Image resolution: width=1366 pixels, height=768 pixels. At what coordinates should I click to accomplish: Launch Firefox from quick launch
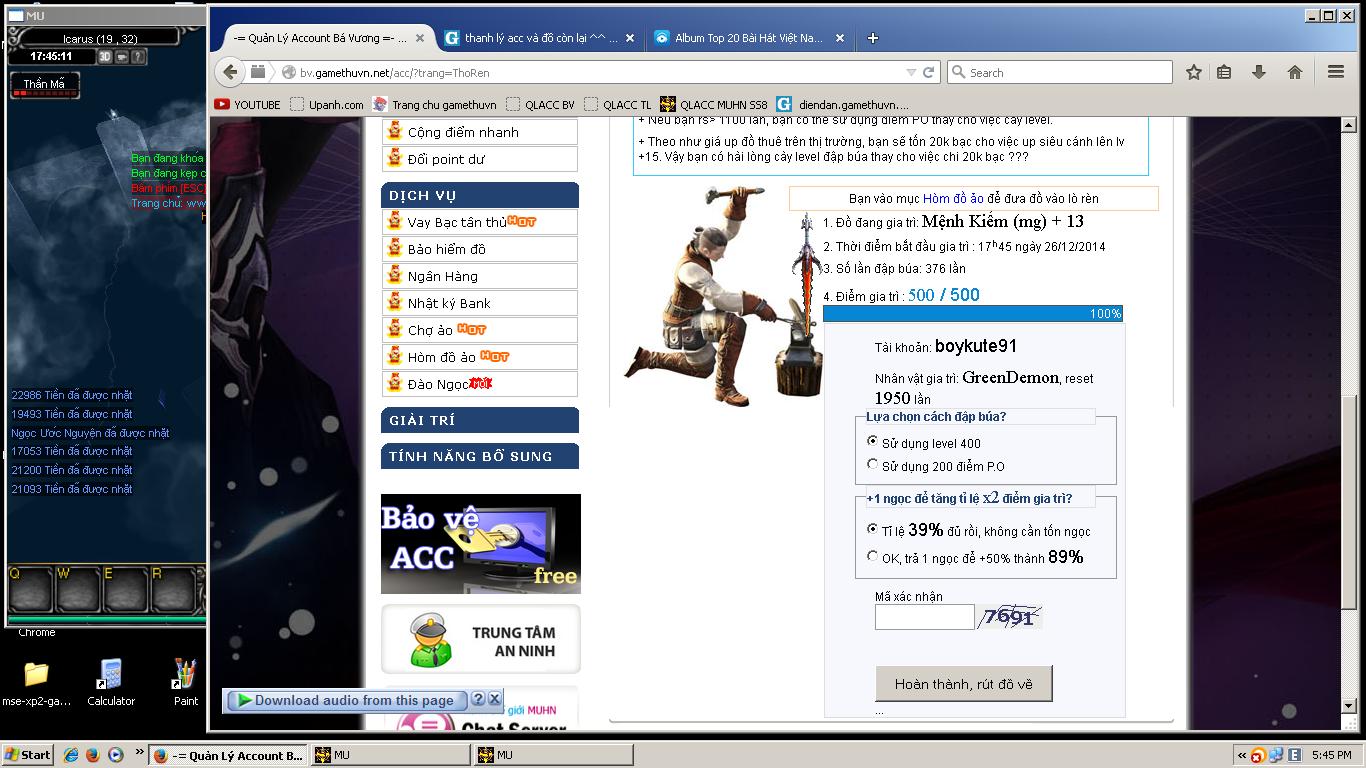[x=92, y=755]
